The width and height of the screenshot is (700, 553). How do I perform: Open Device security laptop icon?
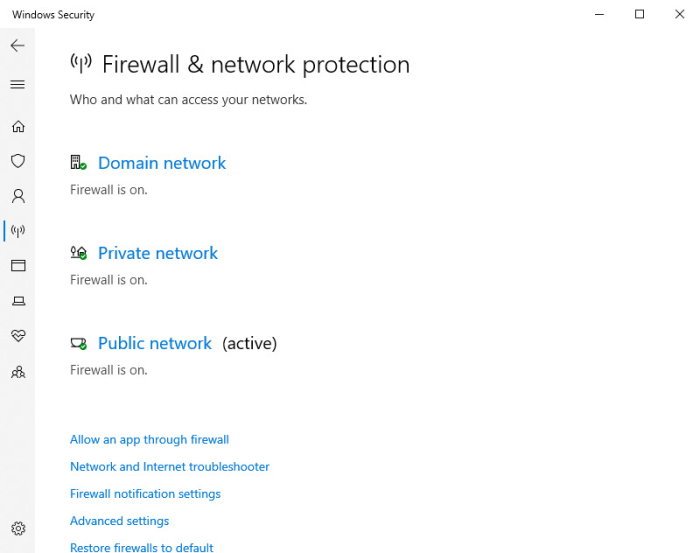point(18,301)
